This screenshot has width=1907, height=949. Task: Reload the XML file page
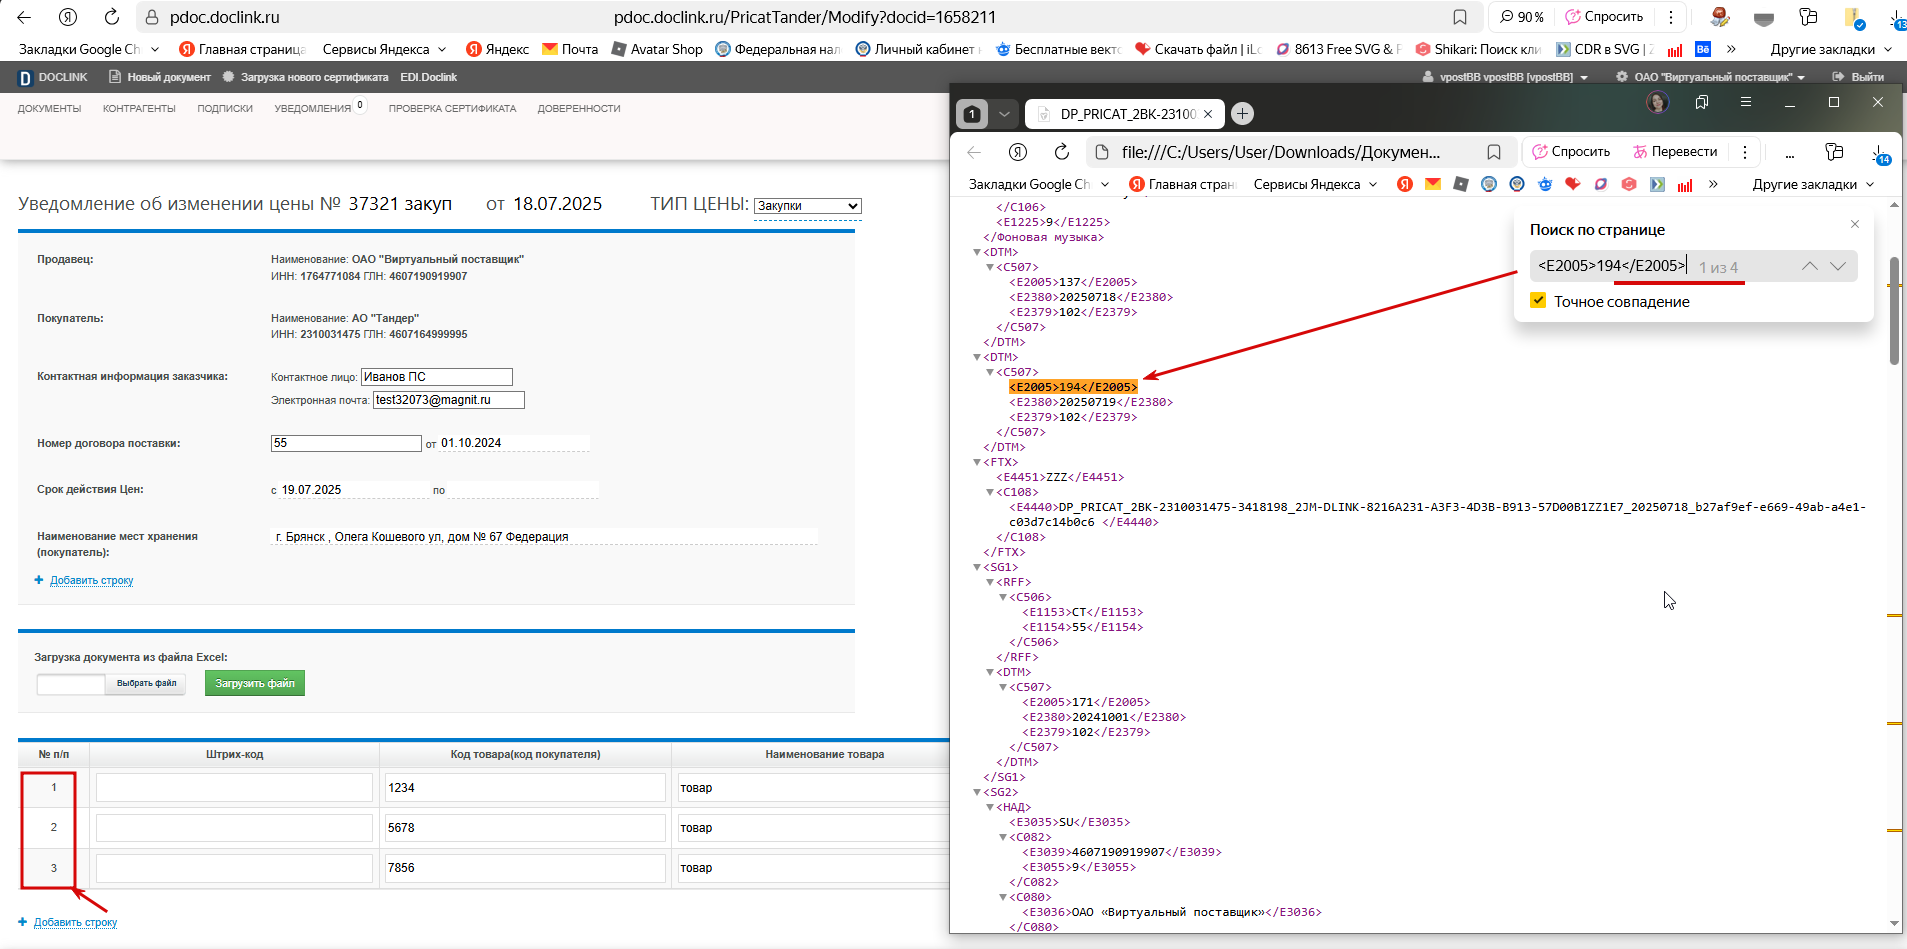pyautogui.click(x=1062, y=152)
